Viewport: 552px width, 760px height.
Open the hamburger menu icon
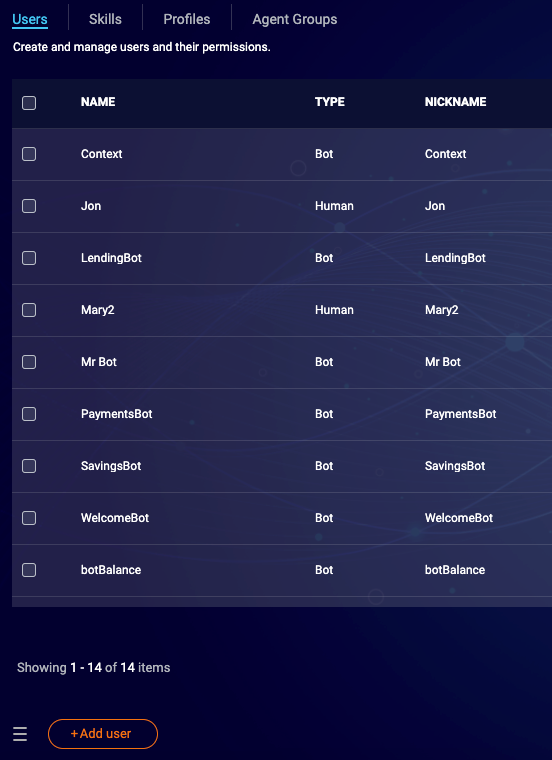click(20, 734)
